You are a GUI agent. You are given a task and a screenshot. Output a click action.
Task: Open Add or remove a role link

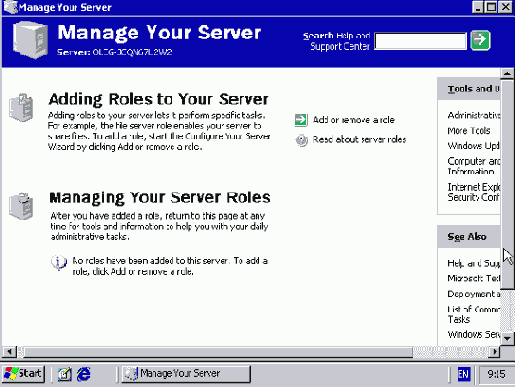pyautogui.click(x=354, y=120)
